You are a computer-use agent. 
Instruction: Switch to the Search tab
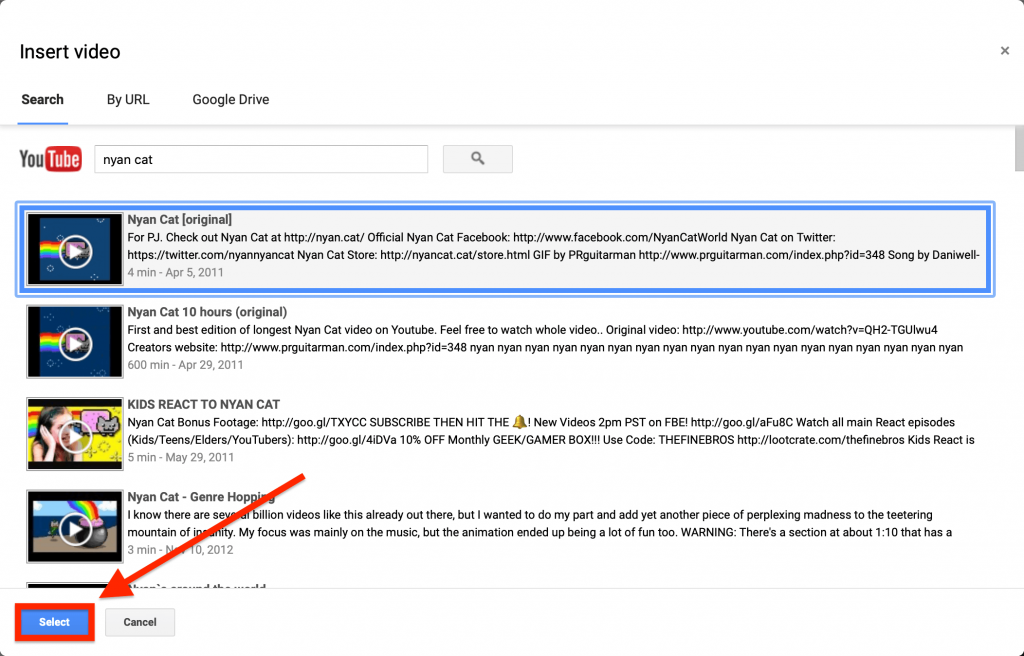coord(42,99)
